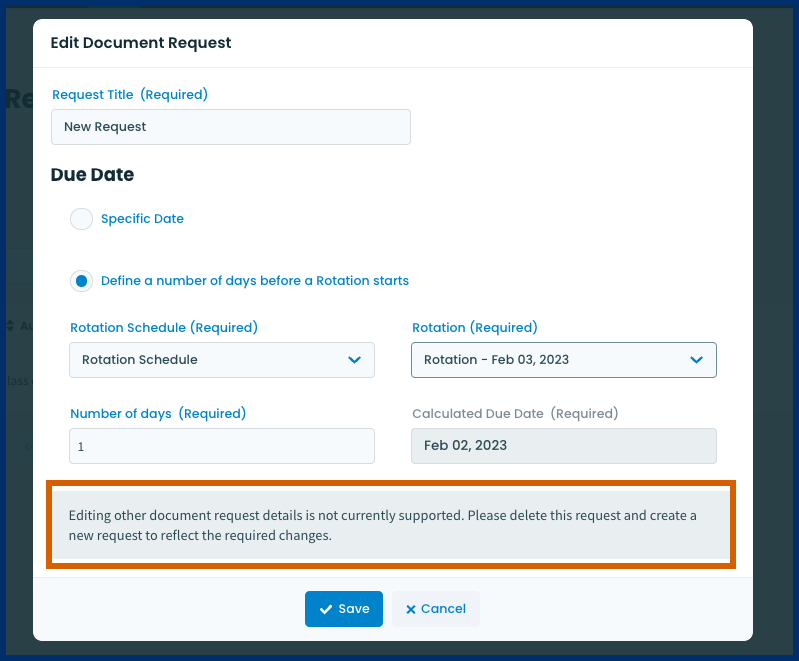Click the Edit Document Request title
Screen dimensions: 799x661
pos(141,43)
